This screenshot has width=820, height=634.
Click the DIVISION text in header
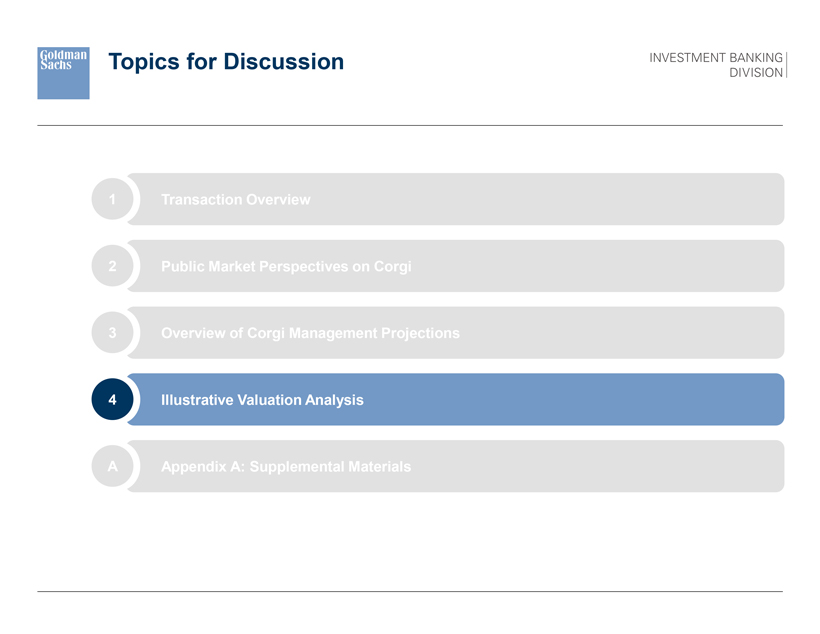point(757,73)
